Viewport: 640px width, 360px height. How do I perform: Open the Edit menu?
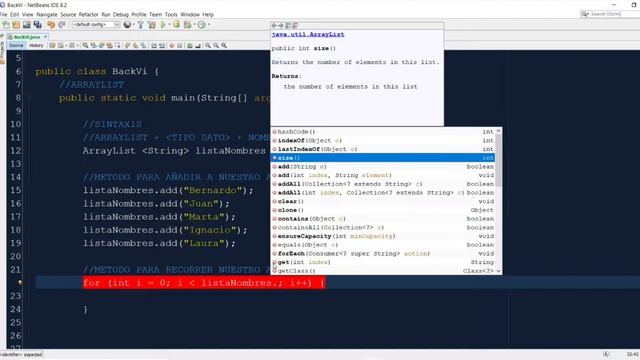tap(15, 14)
